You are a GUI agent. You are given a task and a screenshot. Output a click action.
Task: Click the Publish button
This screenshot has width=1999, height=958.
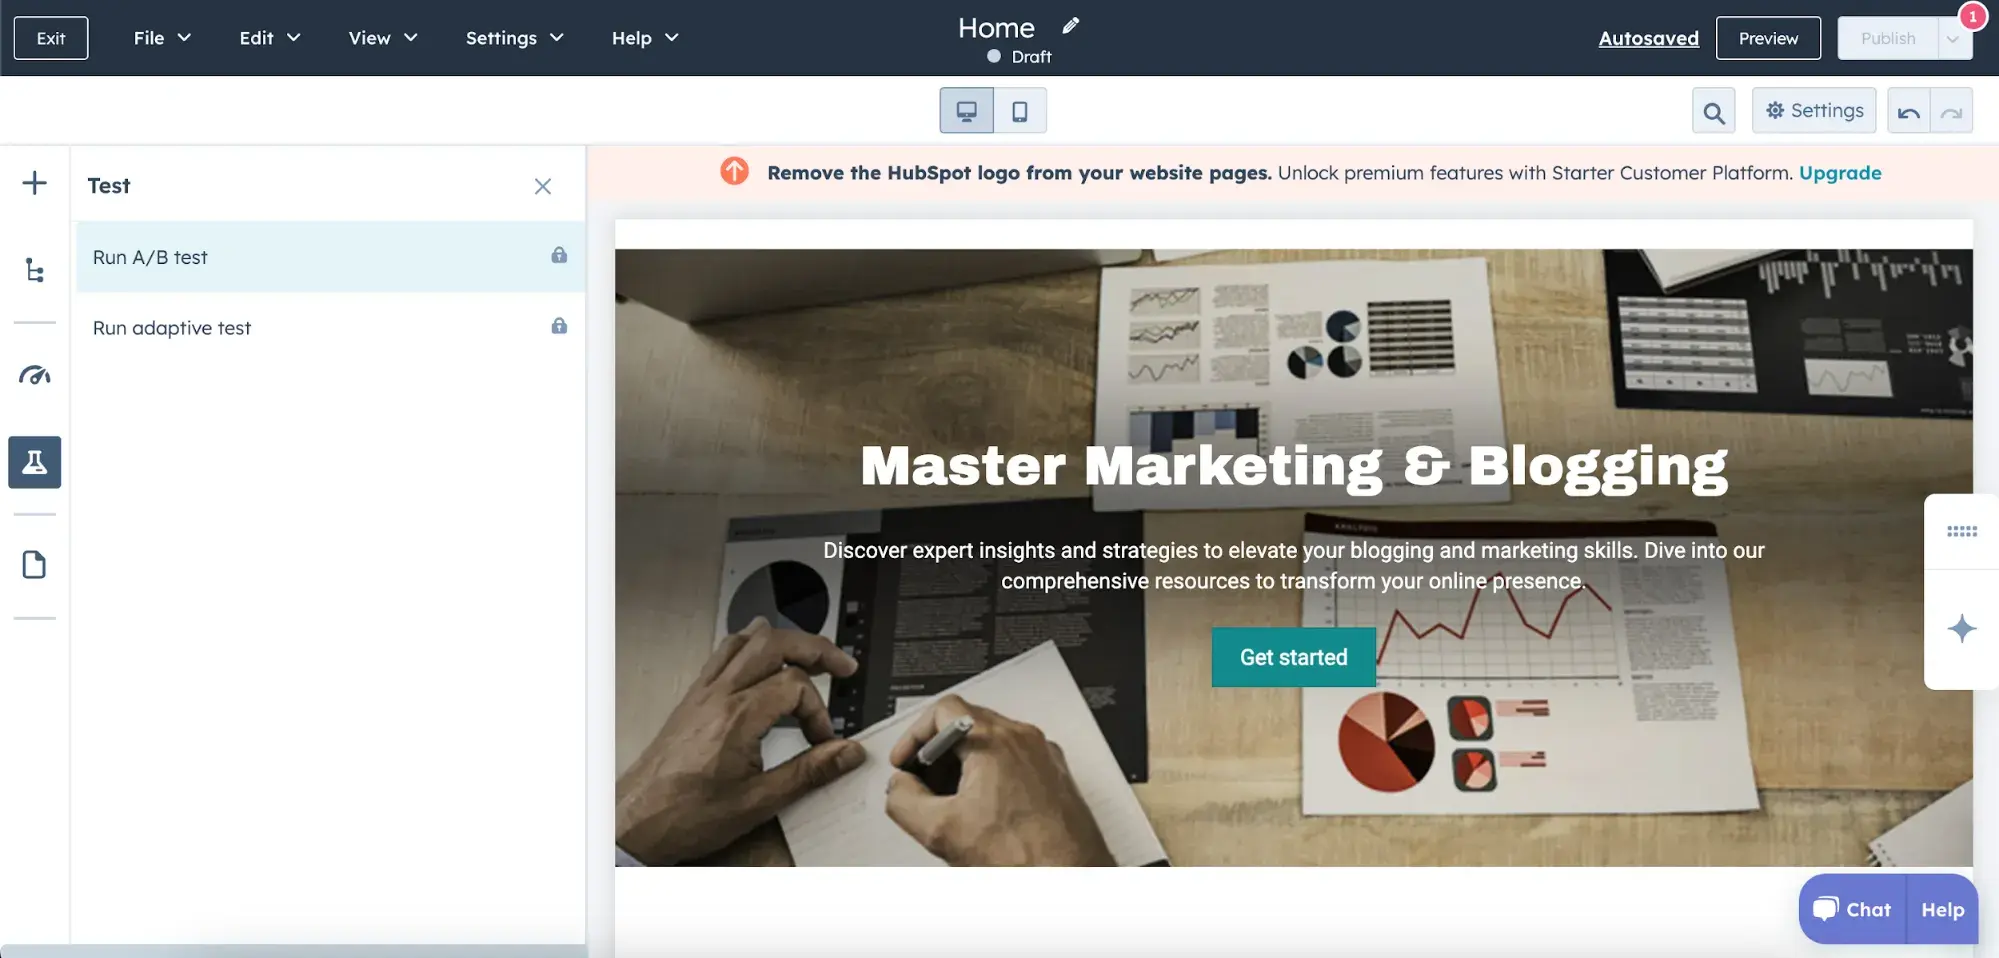(1888, 38)
